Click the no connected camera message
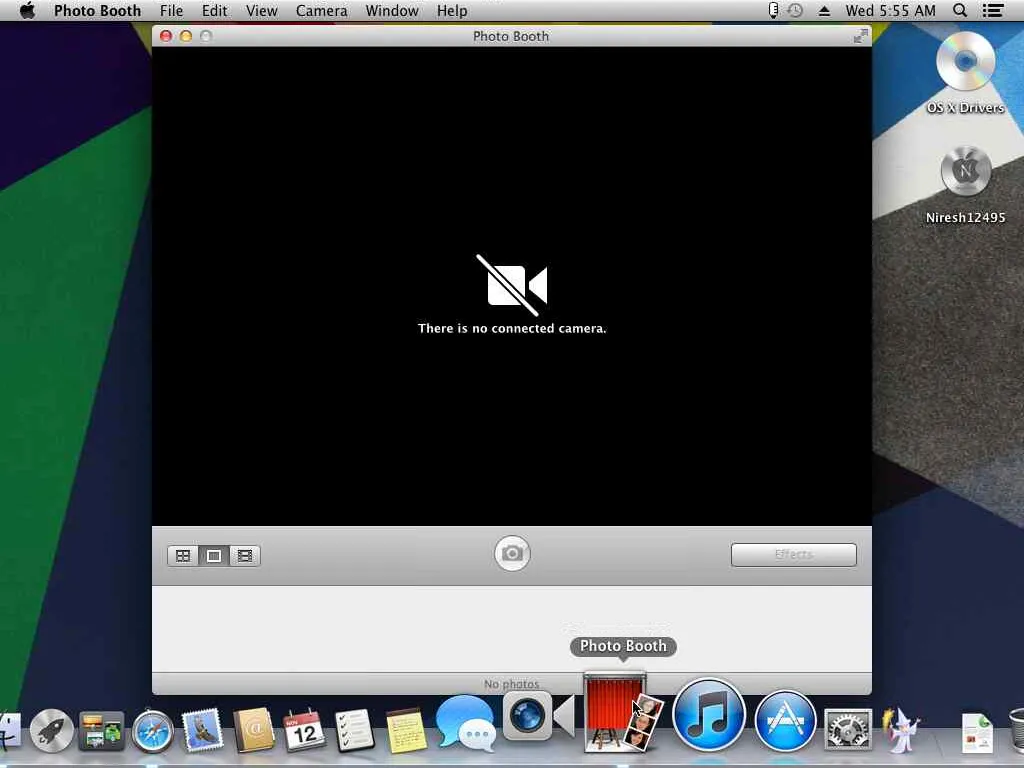 pyautogui.click(x=512, y=328)
